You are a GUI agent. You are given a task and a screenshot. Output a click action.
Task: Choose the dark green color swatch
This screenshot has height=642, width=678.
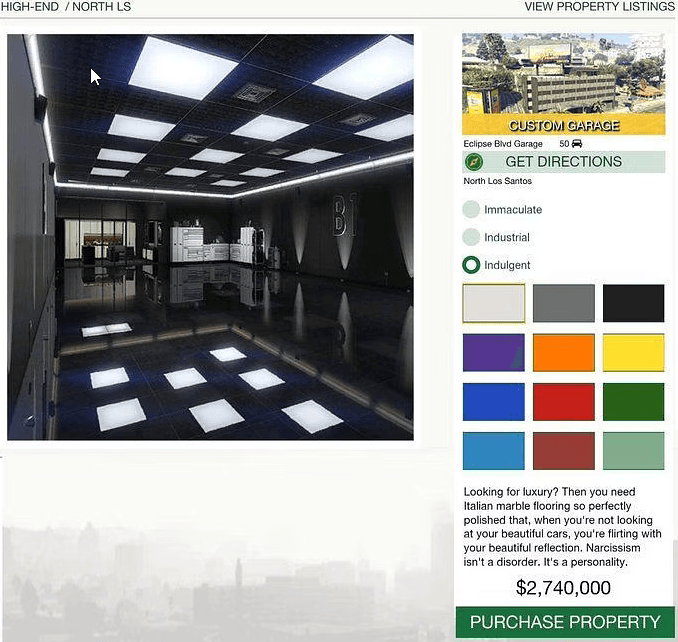pos(633,402)
